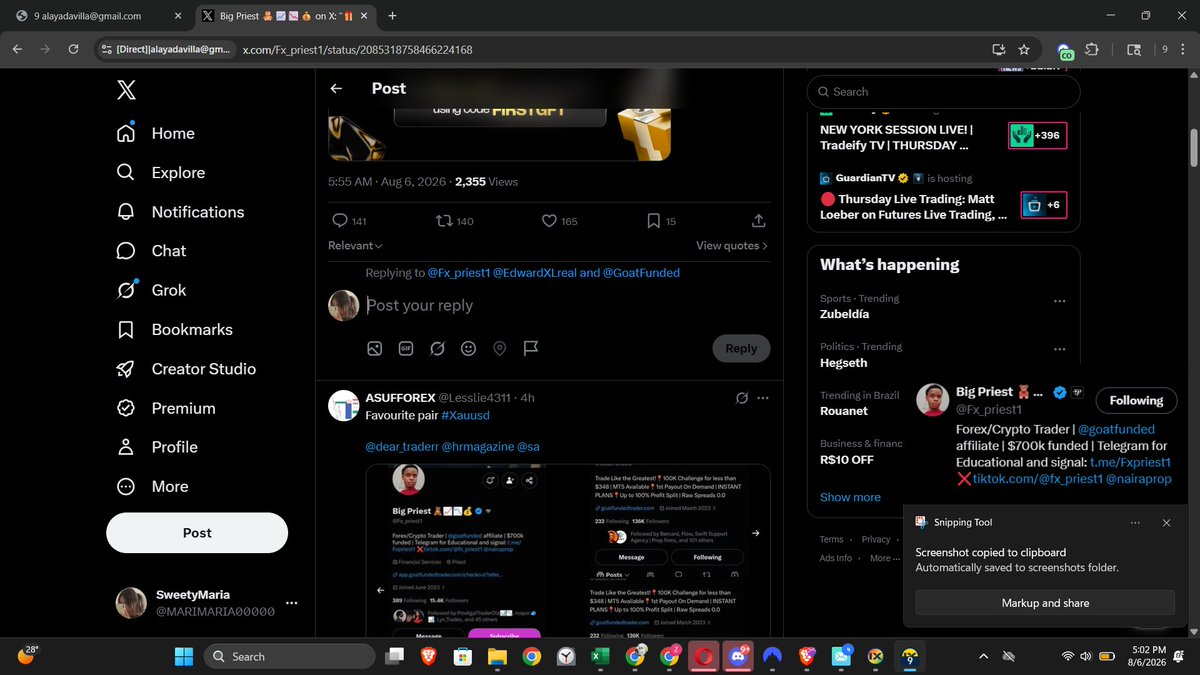This screenshot has height=675, width=1200.
Task: Open the Snipping Tool notification options
Action: [x=1135, y=522]
